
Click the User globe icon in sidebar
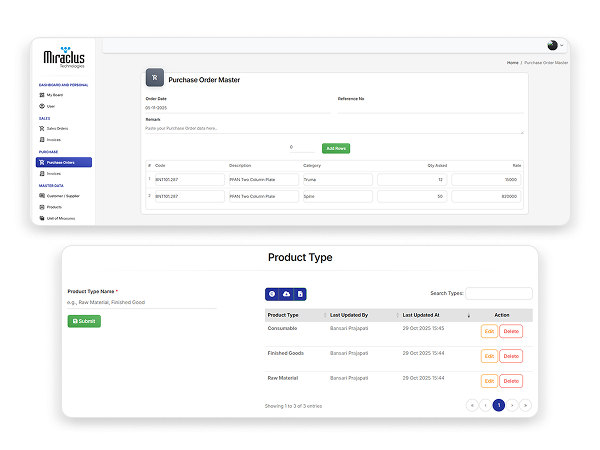[42, 106]
